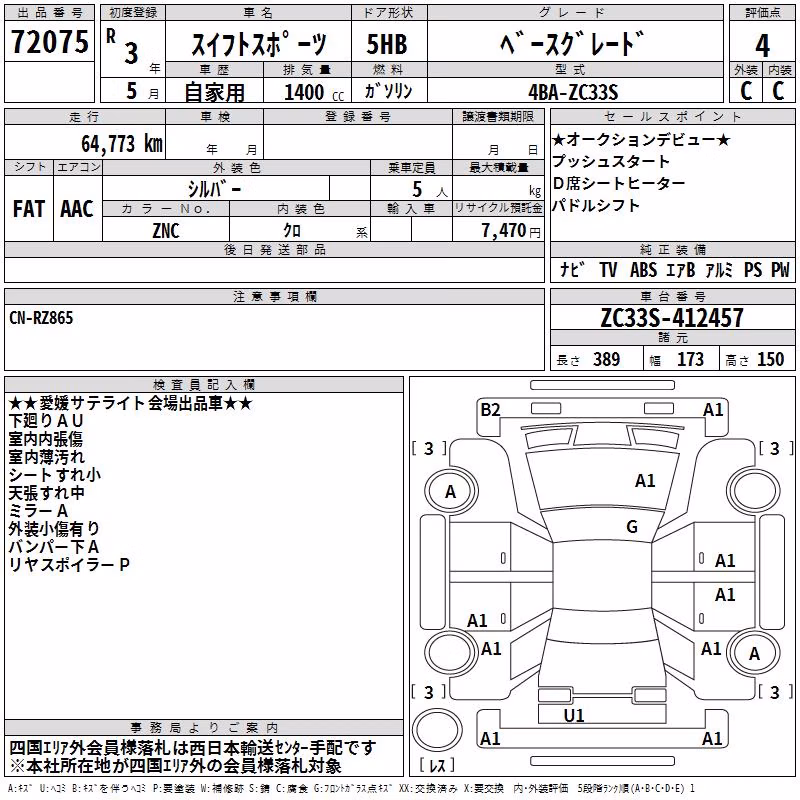Screen dimensions: 800x800
Task: Select the ナビ equipment label
Action: click(x=572, y=270)
